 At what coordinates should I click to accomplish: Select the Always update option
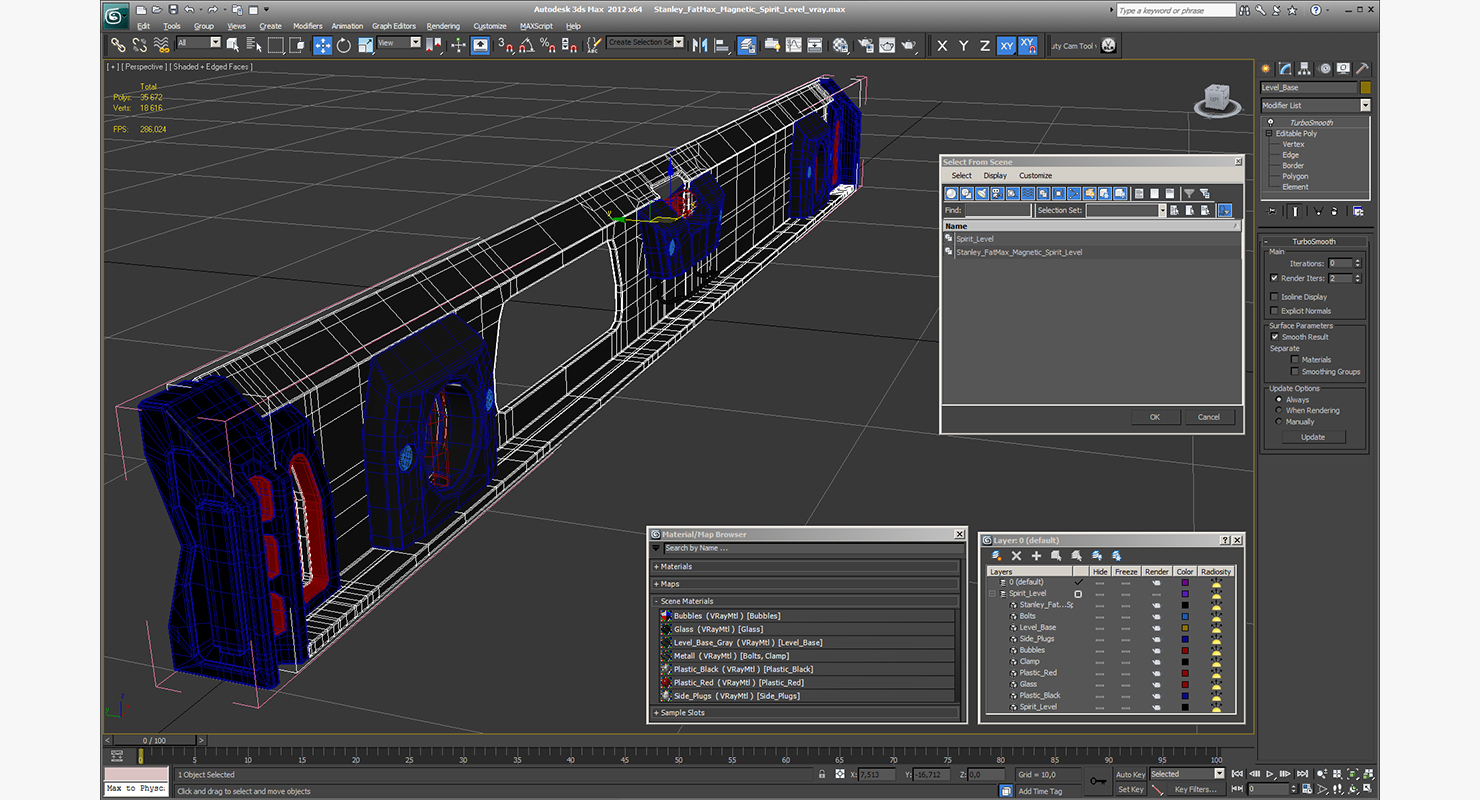click(1278, 400)
